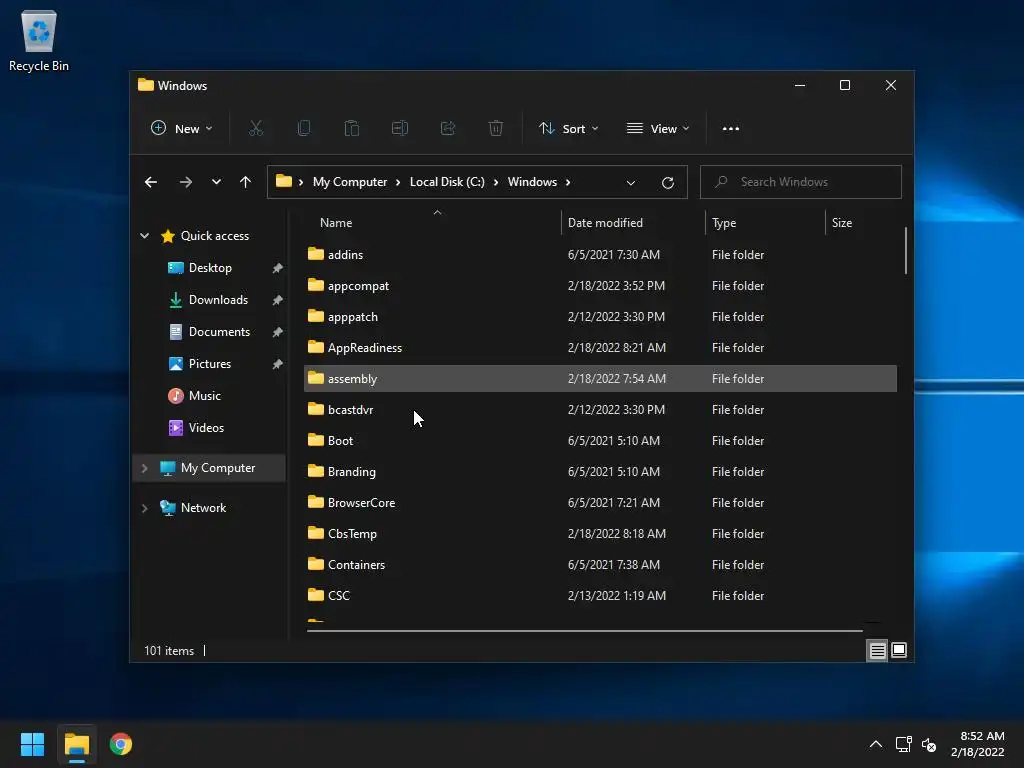
Task: Expand Network in navigation pane
Action: pos(144,508)
